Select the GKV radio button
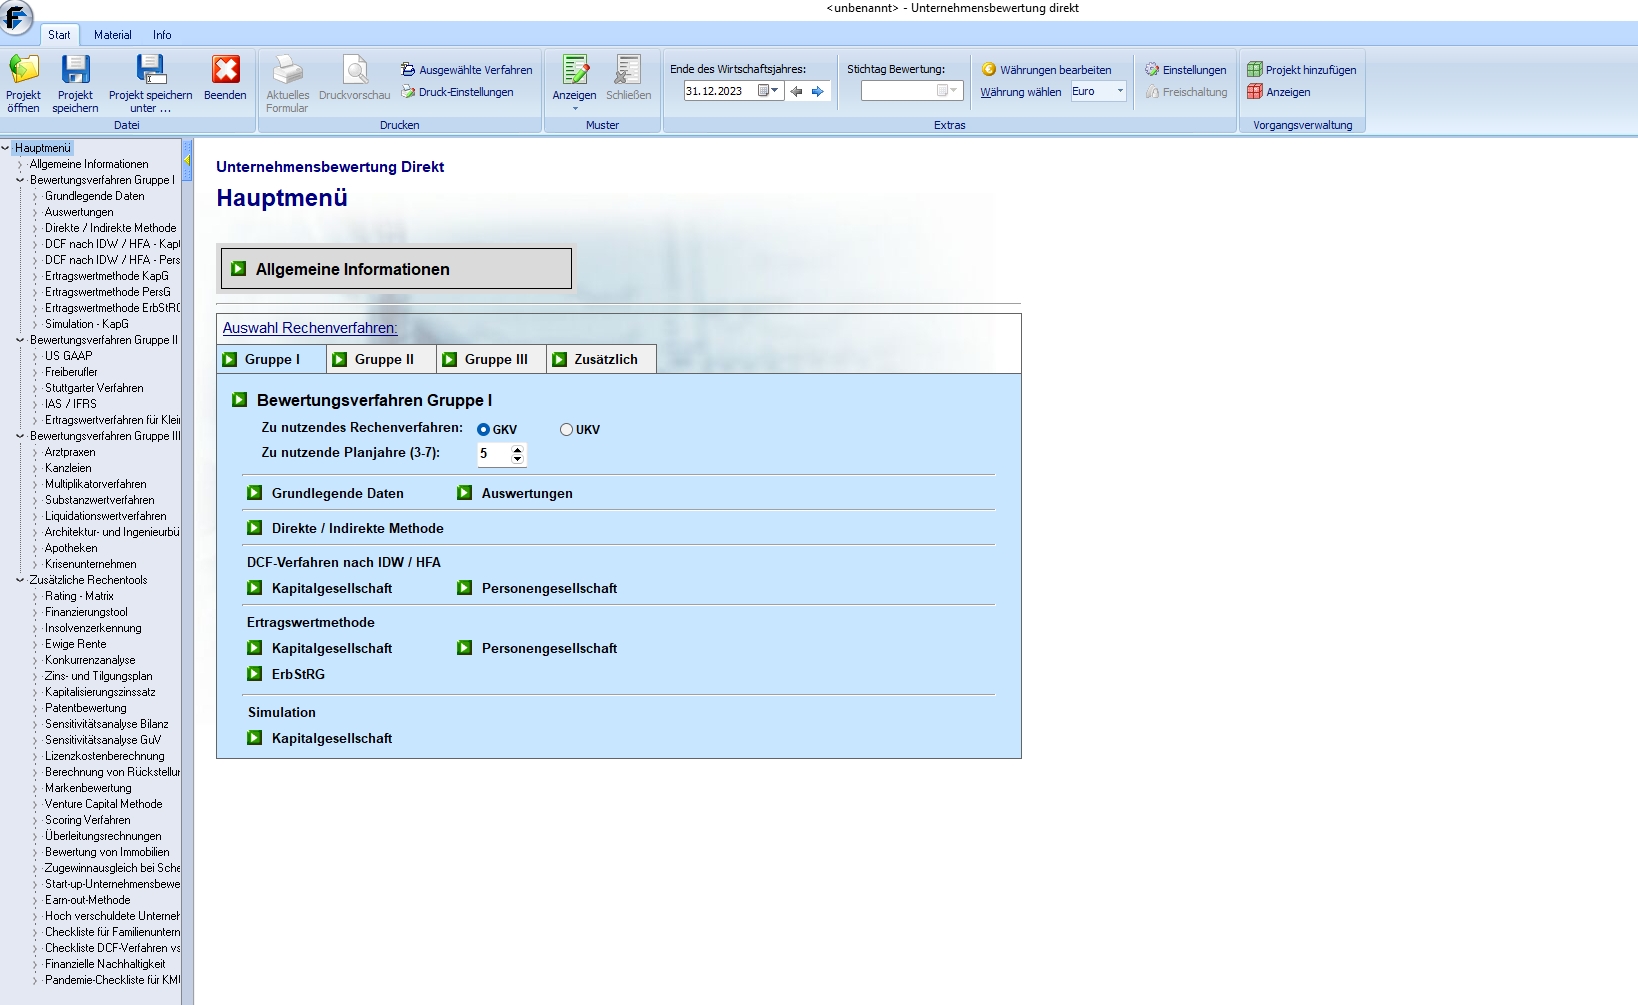This screenshot has height=1005, width=1638. click(x=483, y=430)
